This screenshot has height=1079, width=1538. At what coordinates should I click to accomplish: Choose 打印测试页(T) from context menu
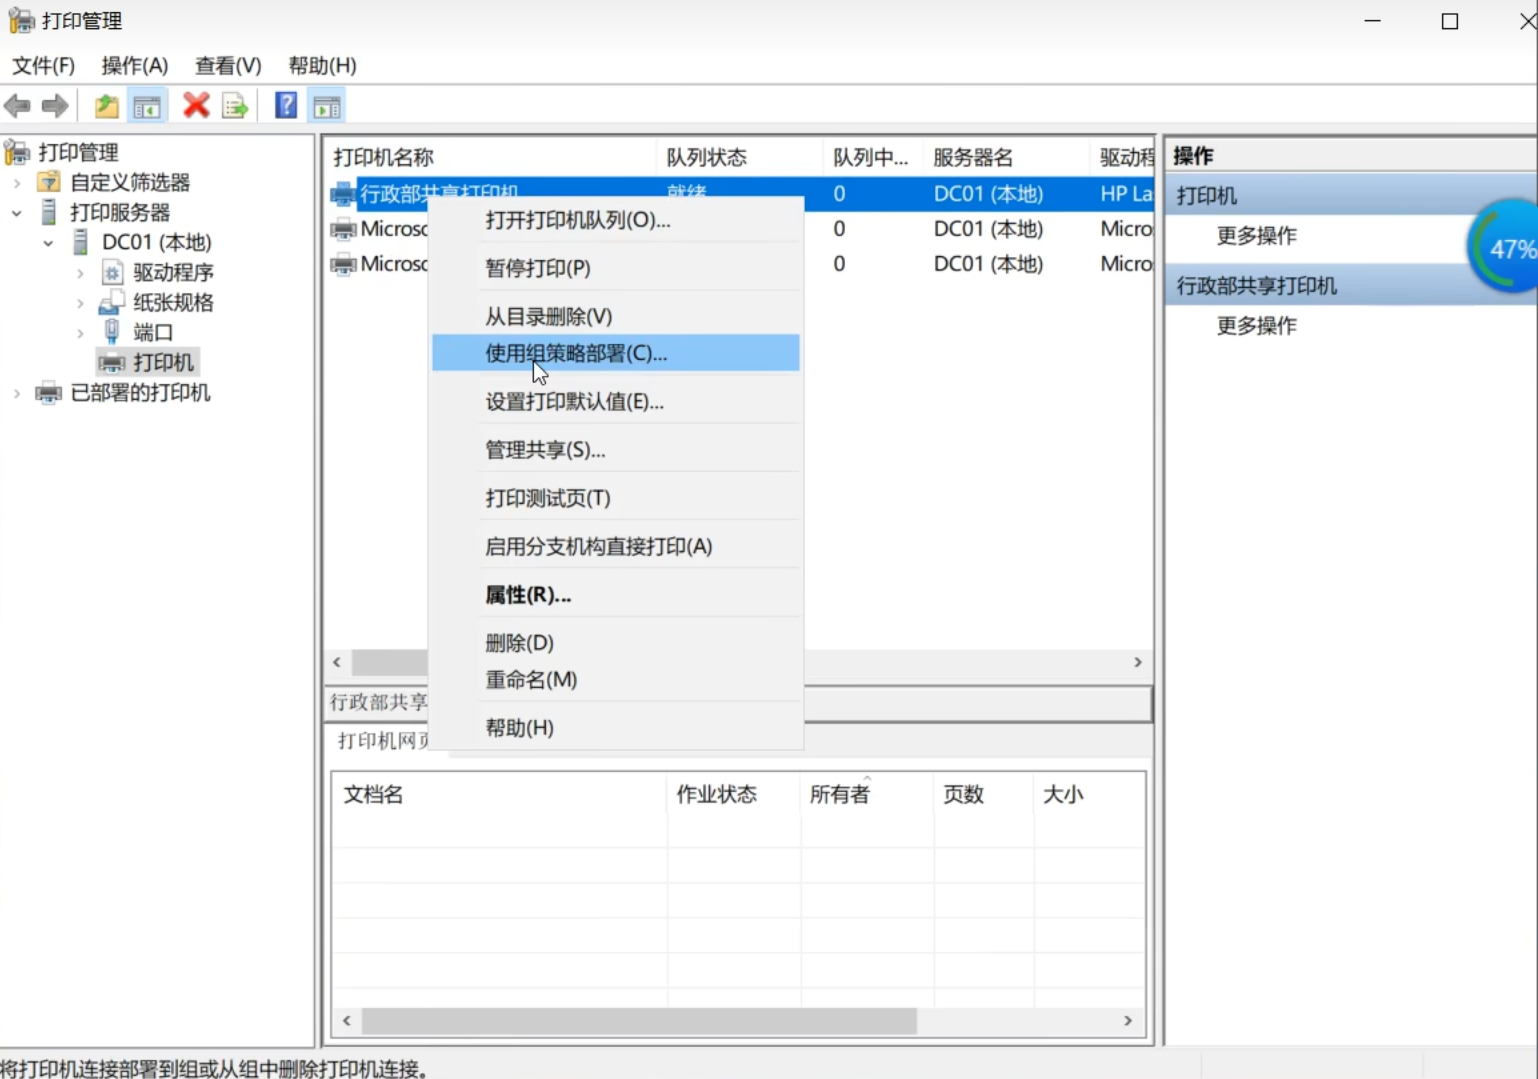pos(616,498)
